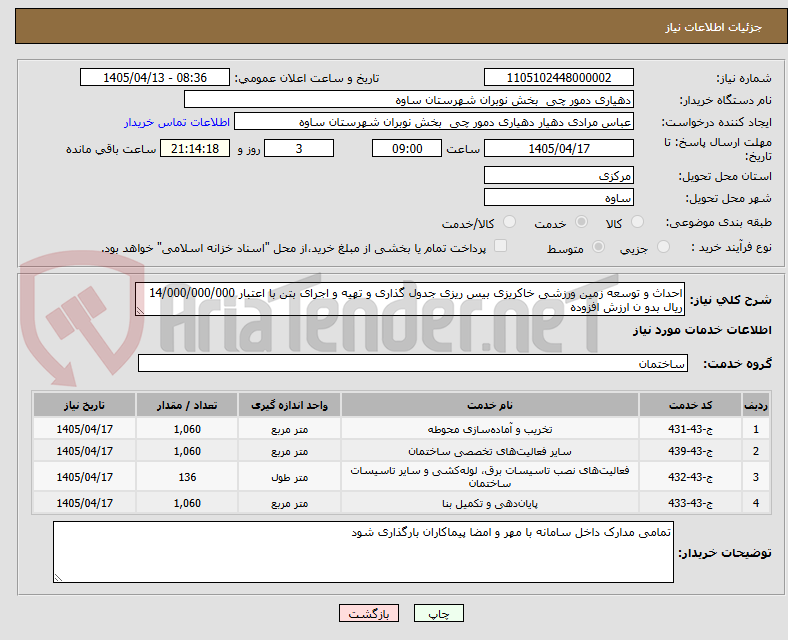This screenshot has width=788, height=640.
Task: Click the response deadline date field 1405/04/17
Action: [x=558, y=148]
